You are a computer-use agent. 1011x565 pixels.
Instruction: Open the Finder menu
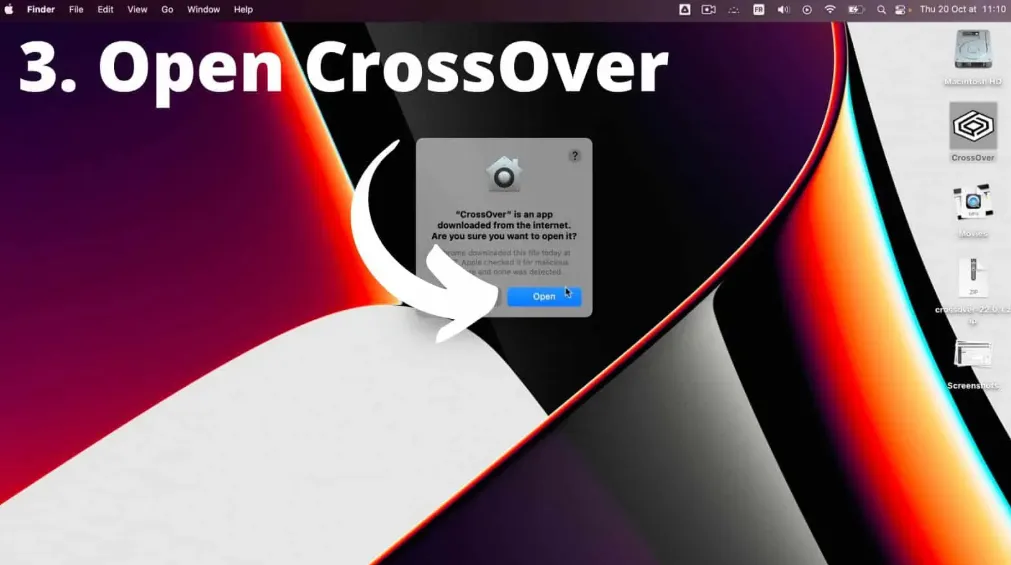click(41, 10)
